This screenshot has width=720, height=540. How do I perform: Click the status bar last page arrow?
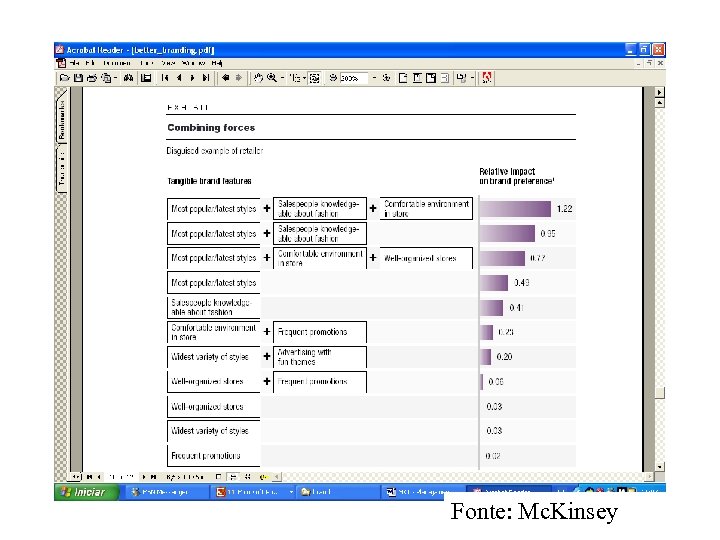(154, 477)
